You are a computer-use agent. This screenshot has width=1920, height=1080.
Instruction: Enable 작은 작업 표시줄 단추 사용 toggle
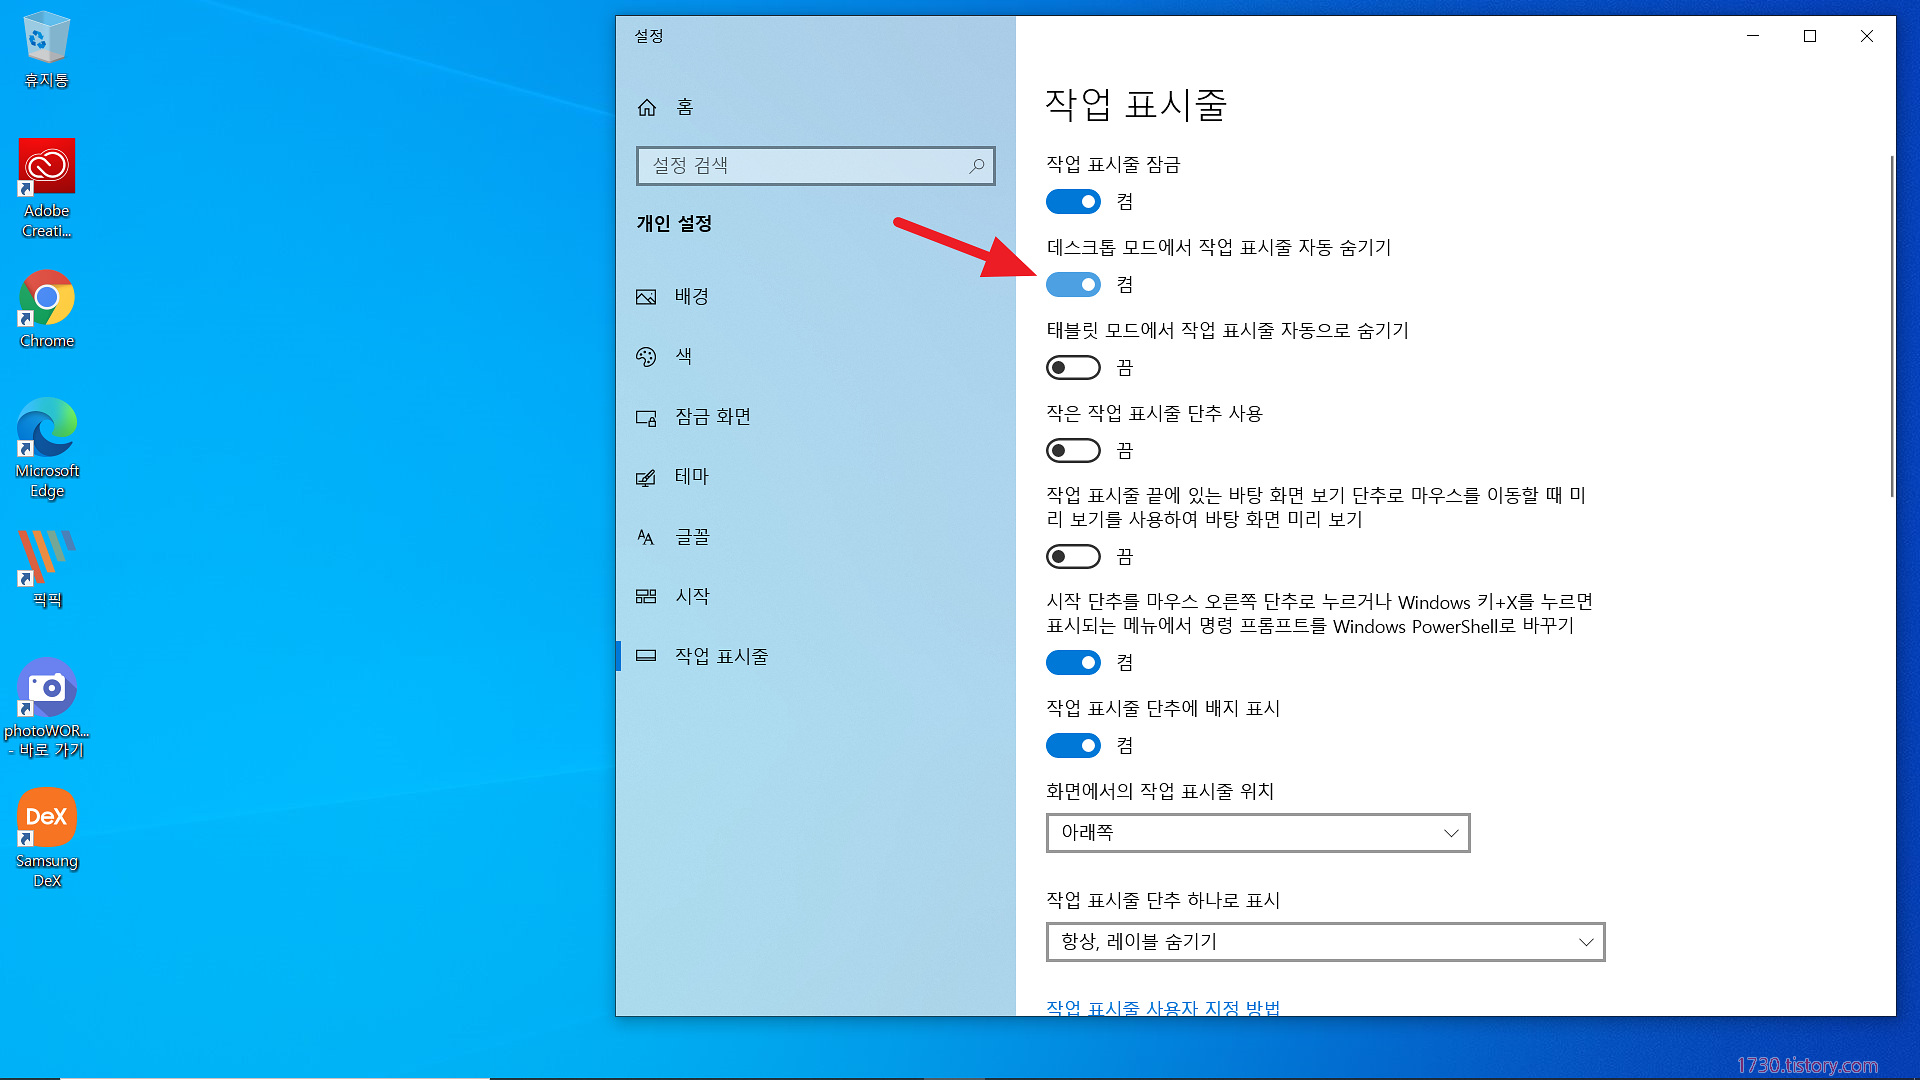[1073, 451]
